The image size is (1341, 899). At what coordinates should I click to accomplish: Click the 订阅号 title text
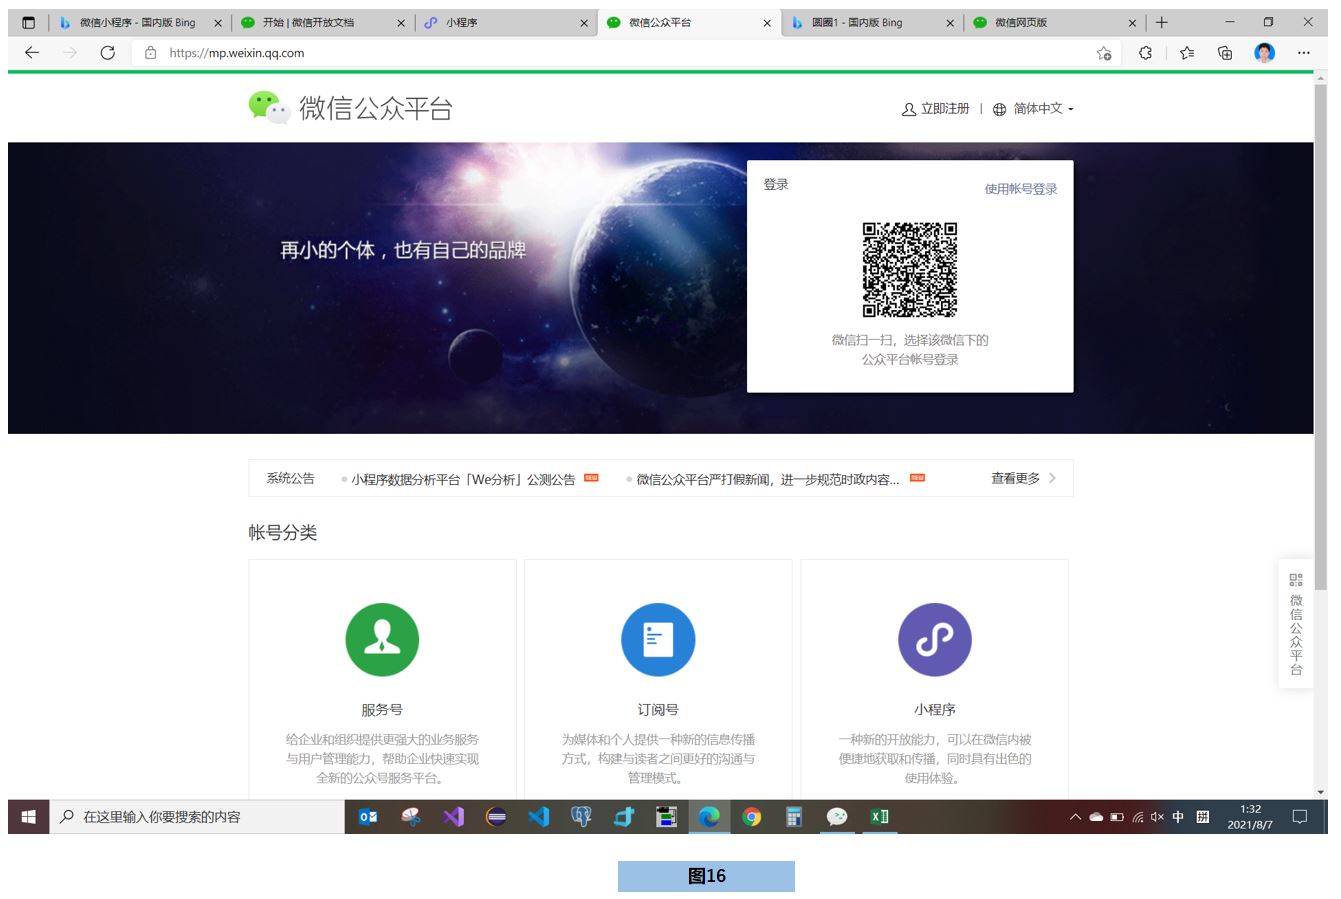click(x=658, y=710)
